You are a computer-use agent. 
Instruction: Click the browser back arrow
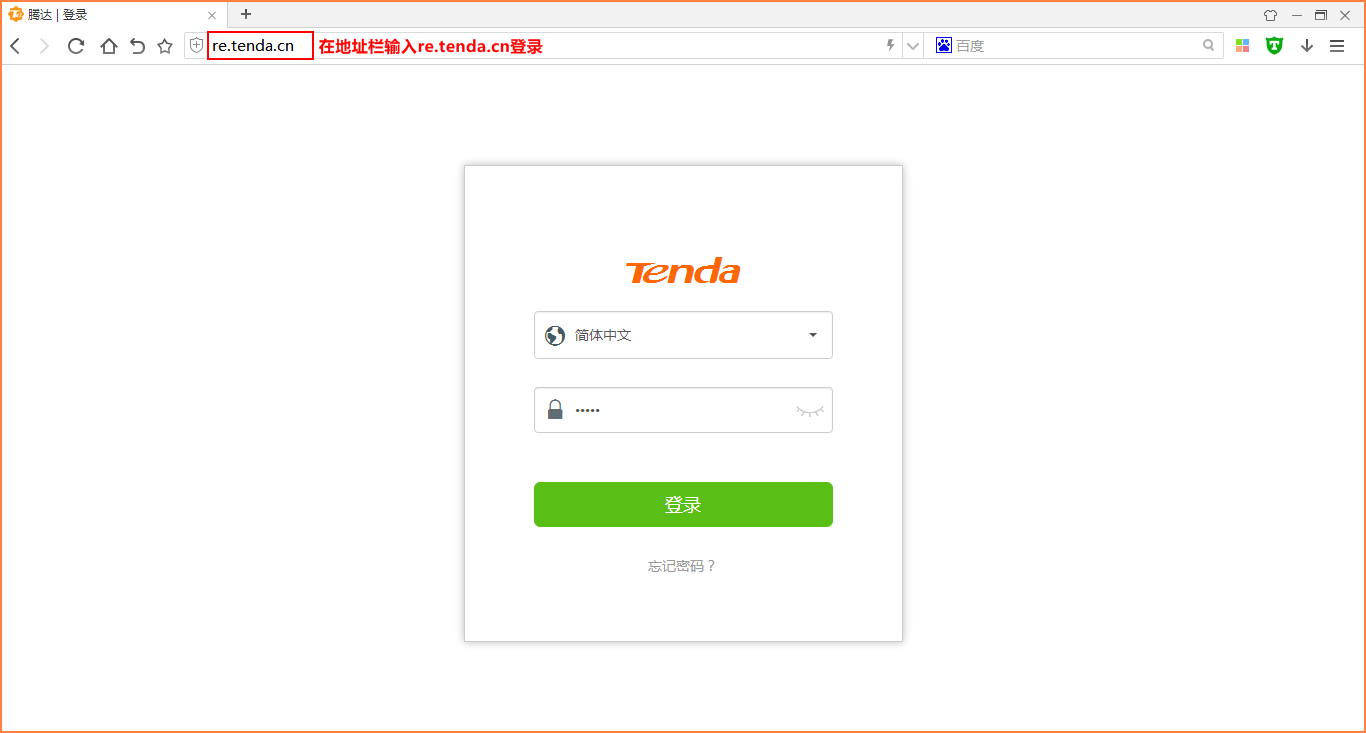tap(15, 46)
